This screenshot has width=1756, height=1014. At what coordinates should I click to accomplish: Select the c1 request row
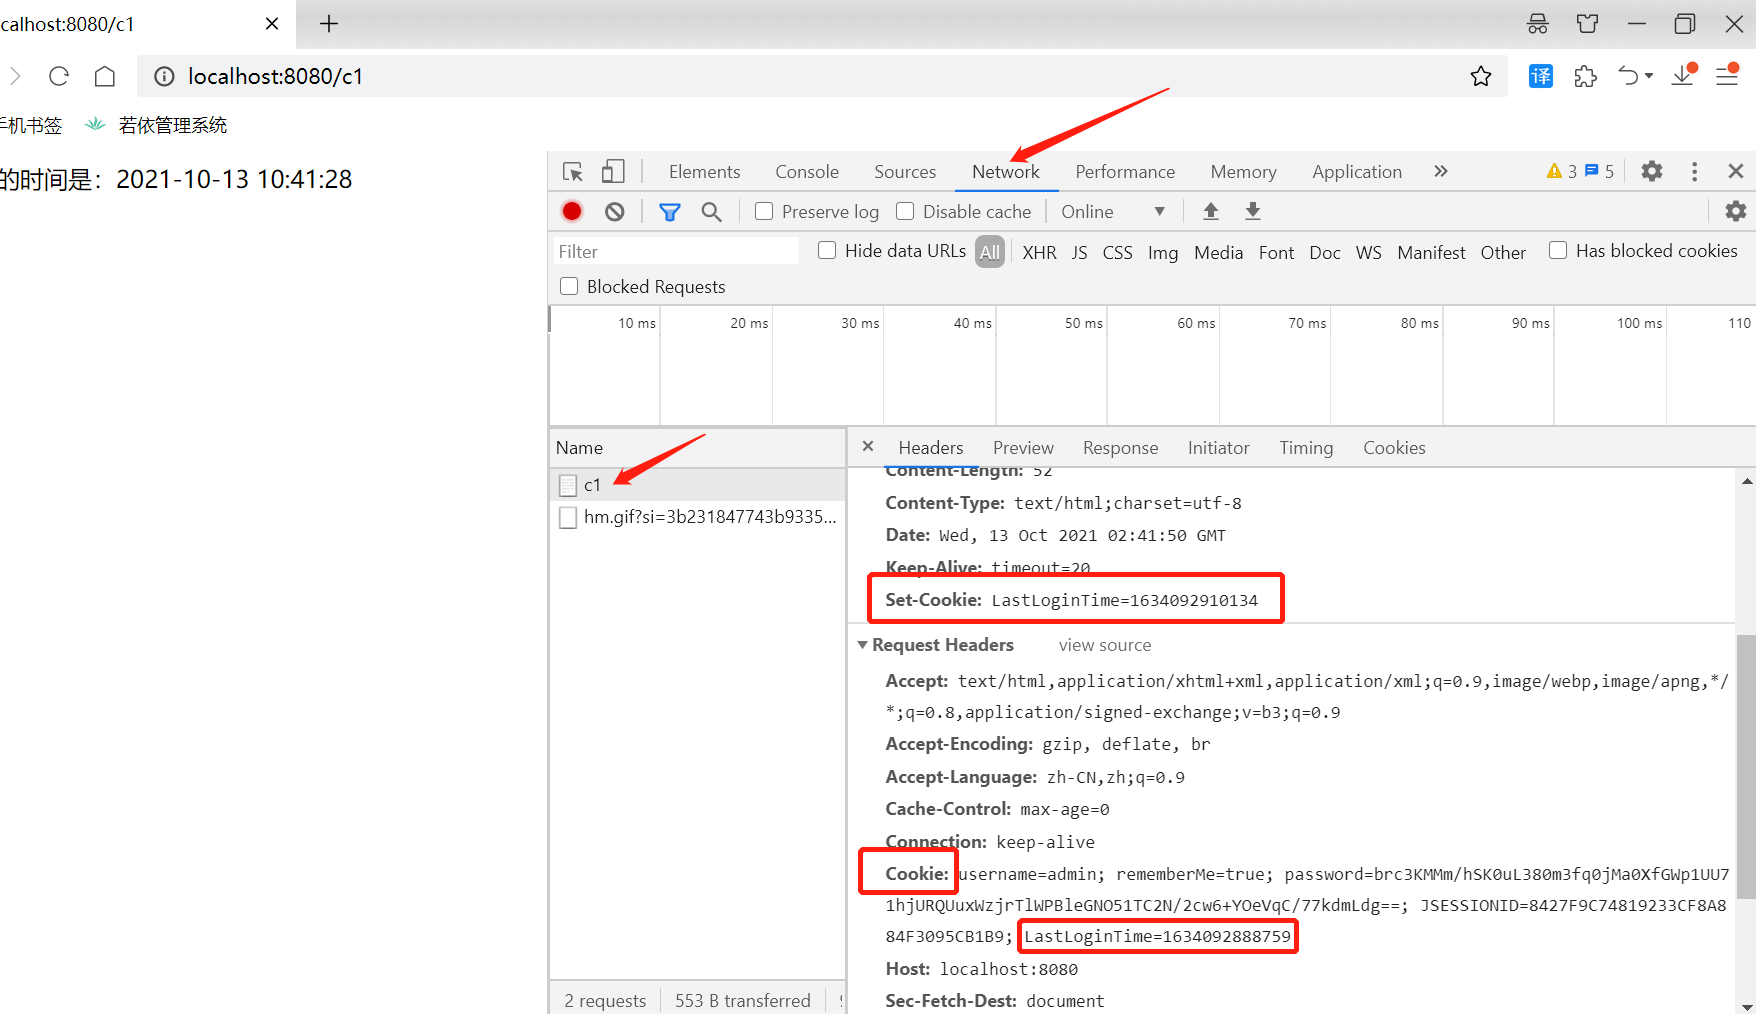(x=697, y=485)
